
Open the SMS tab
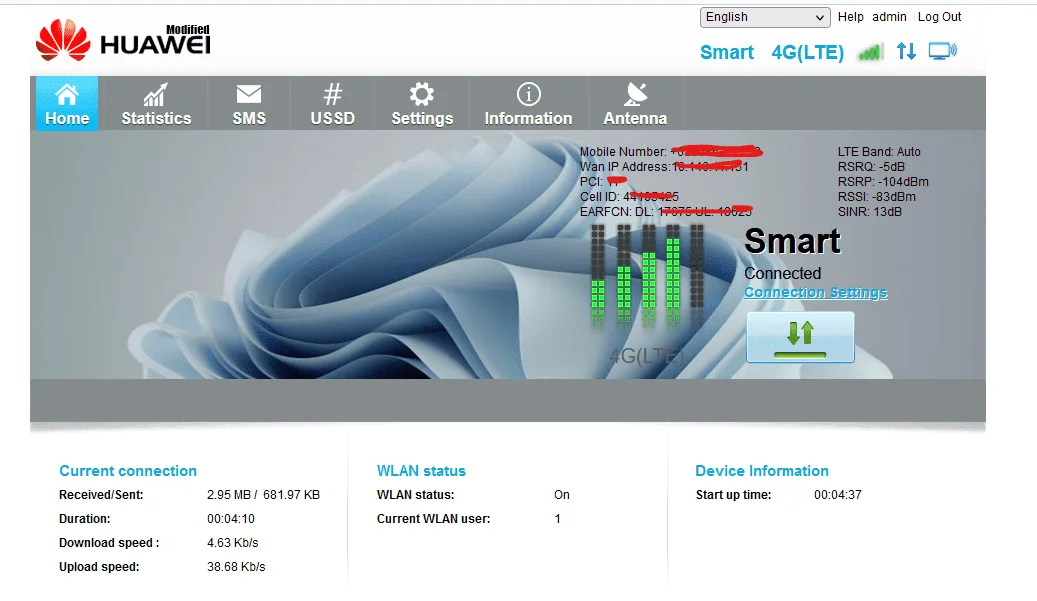coord(249,104)
